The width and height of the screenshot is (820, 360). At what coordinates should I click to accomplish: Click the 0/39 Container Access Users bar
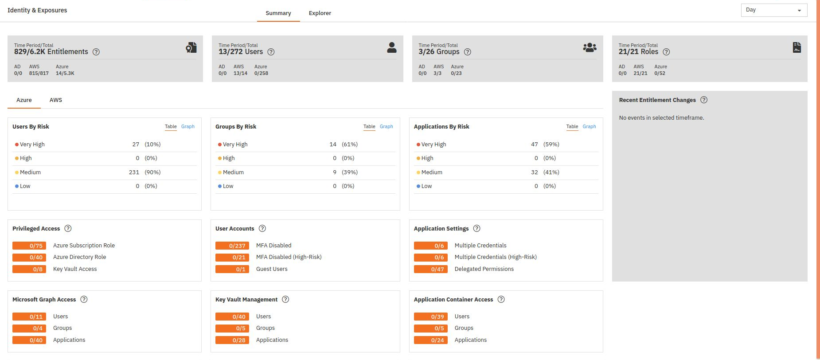(x=430, y=317)
